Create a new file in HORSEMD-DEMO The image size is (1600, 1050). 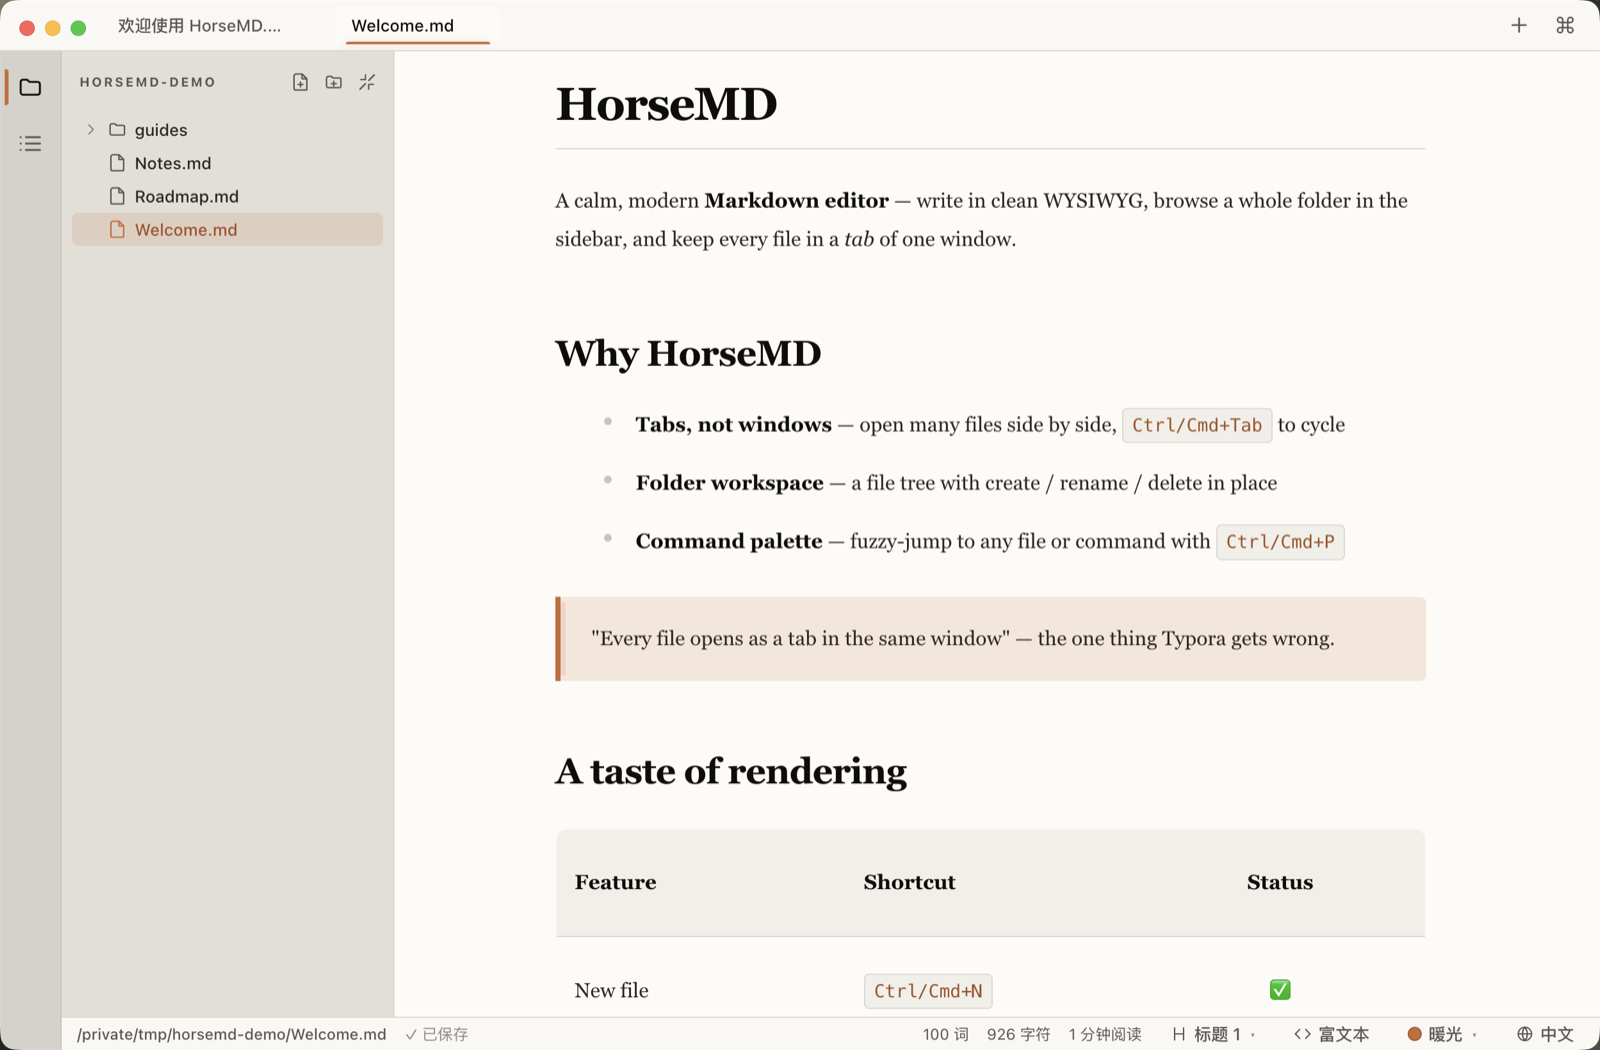(300, 82)
